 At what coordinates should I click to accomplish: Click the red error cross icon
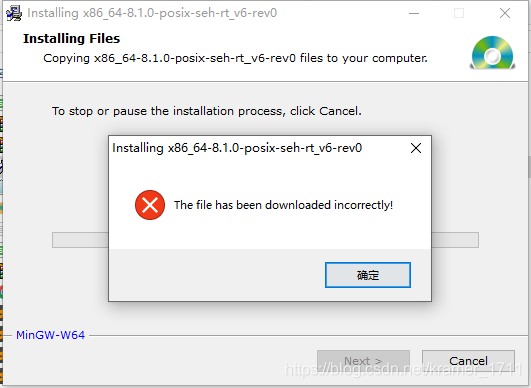[x=150, y=205]
